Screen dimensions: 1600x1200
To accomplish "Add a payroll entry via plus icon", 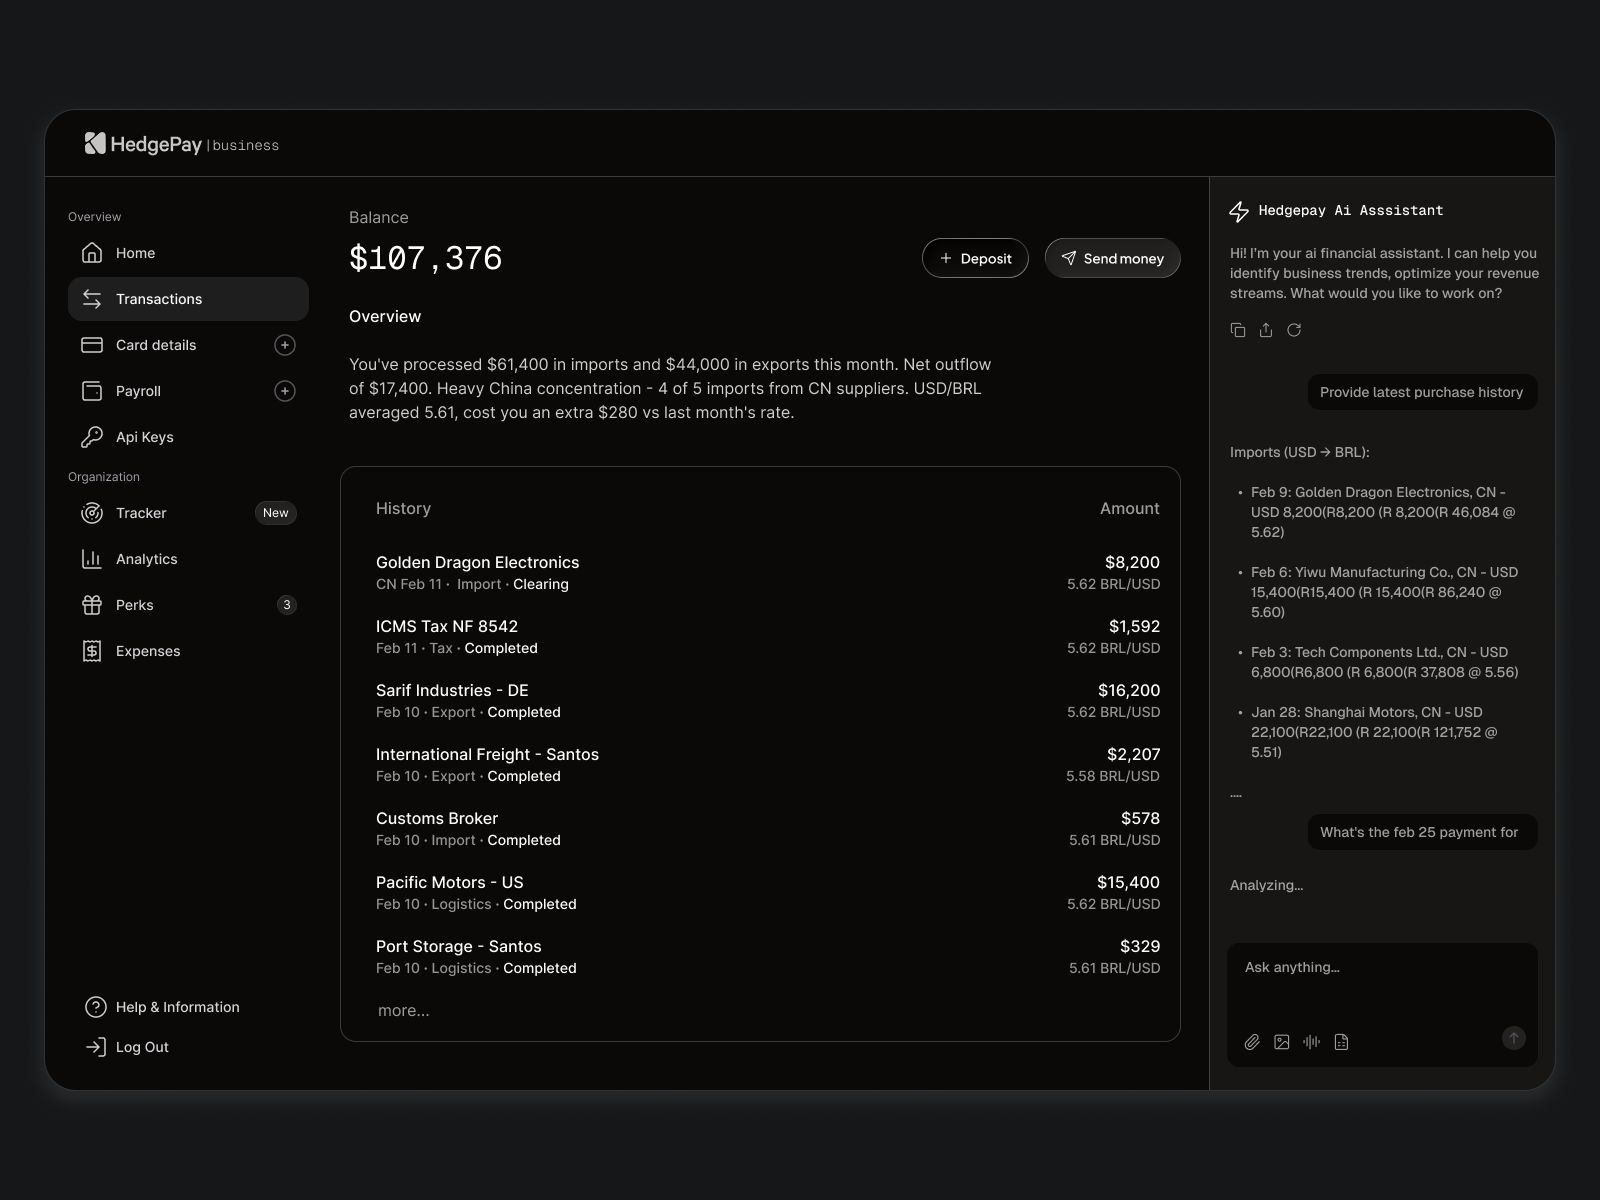I will click(285, 391).
